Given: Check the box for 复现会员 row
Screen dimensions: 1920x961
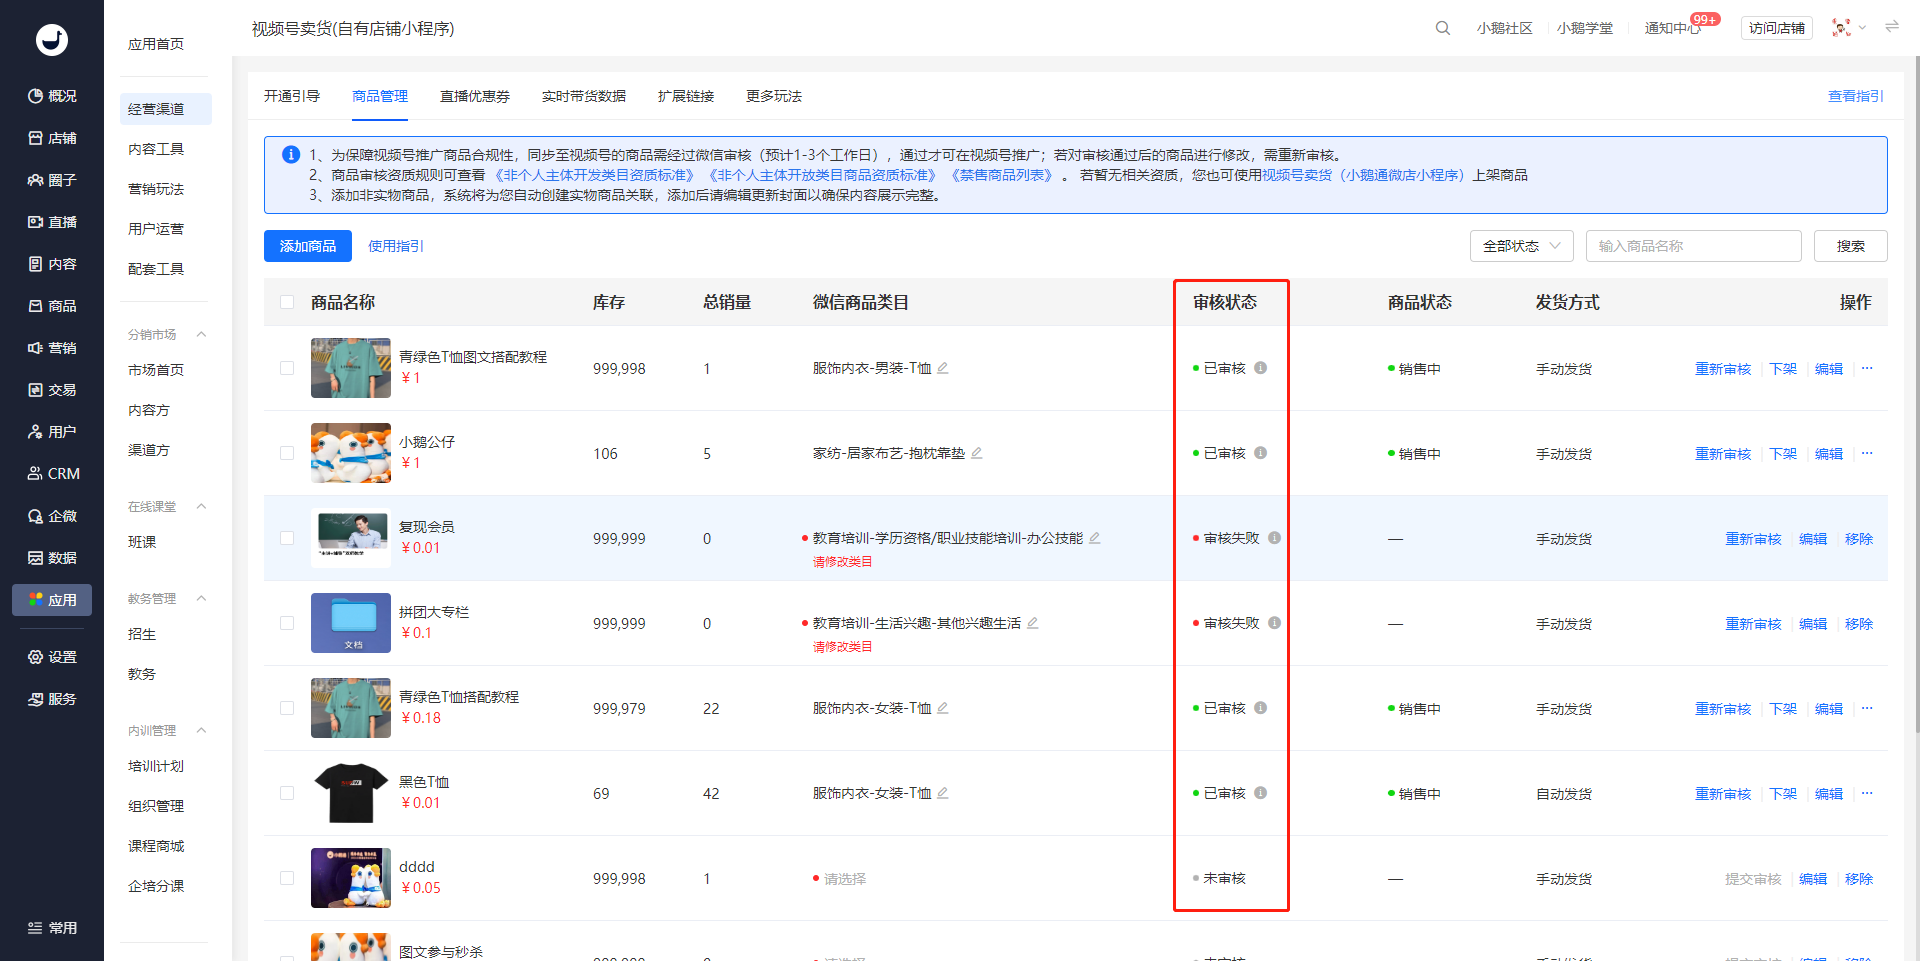Looking at the screenshot, I should (287, 538).
